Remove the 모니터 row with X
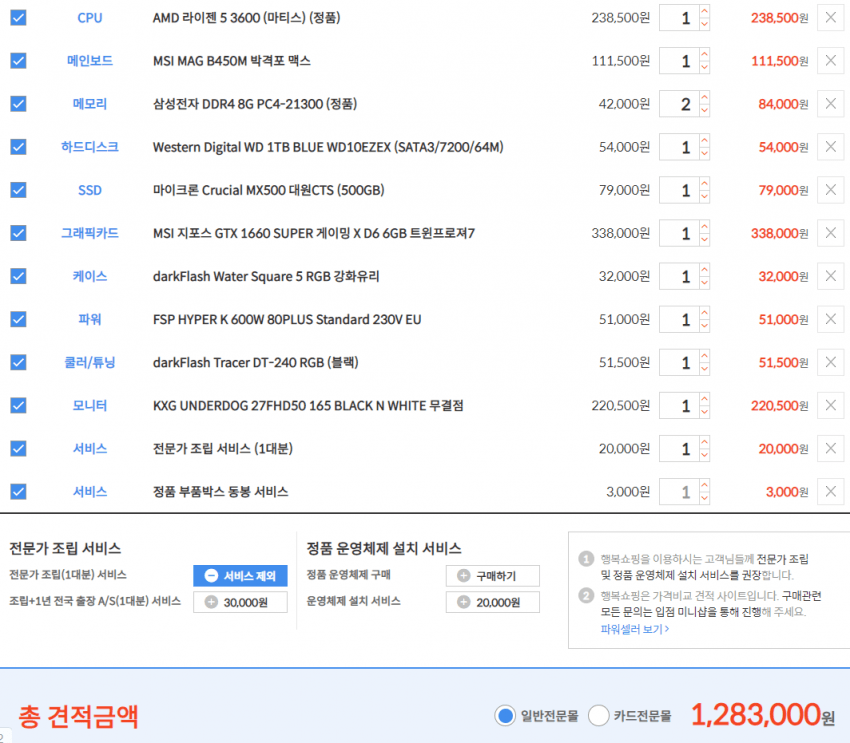 coord(830,405)
